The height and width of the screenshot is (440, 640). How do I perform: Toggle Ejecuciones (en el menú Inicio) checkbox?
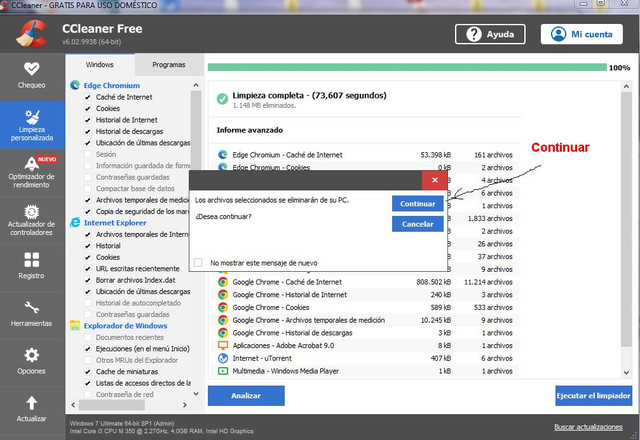pos(87,349)
